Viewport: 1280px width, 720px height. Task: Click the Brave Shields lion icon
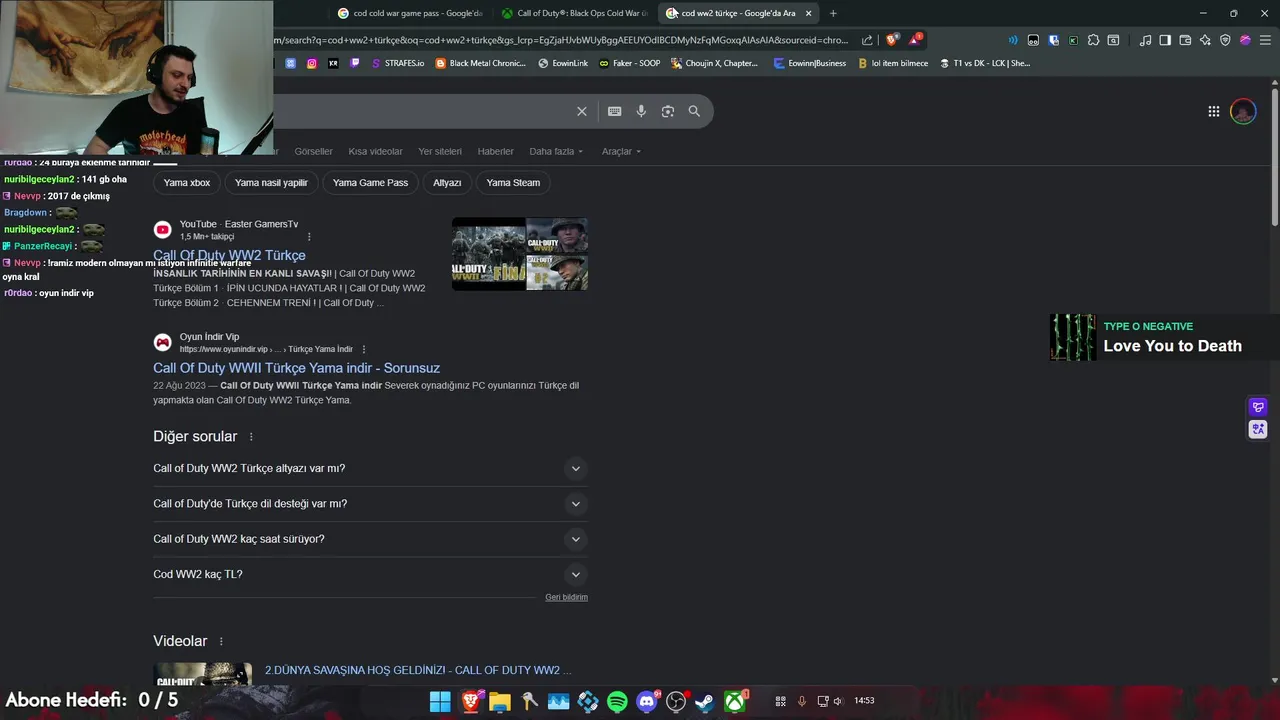[891, 40]
